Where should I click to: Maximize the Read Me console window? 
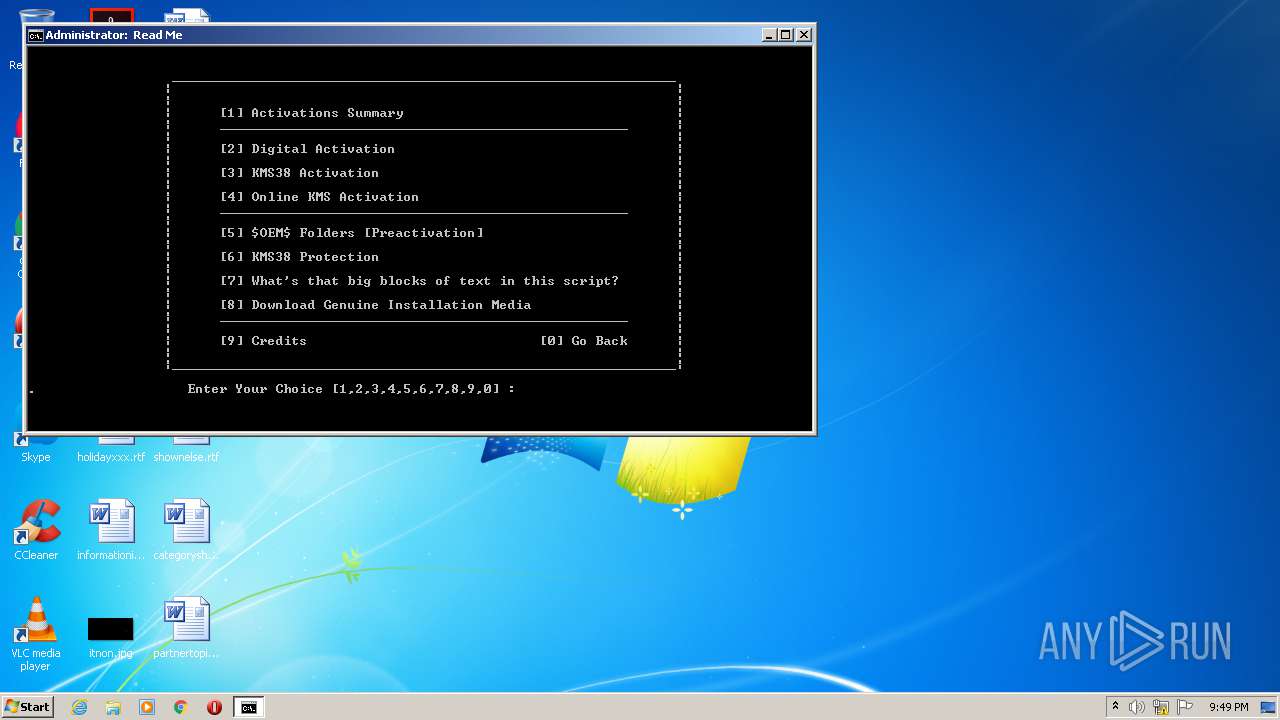point(786,35)
